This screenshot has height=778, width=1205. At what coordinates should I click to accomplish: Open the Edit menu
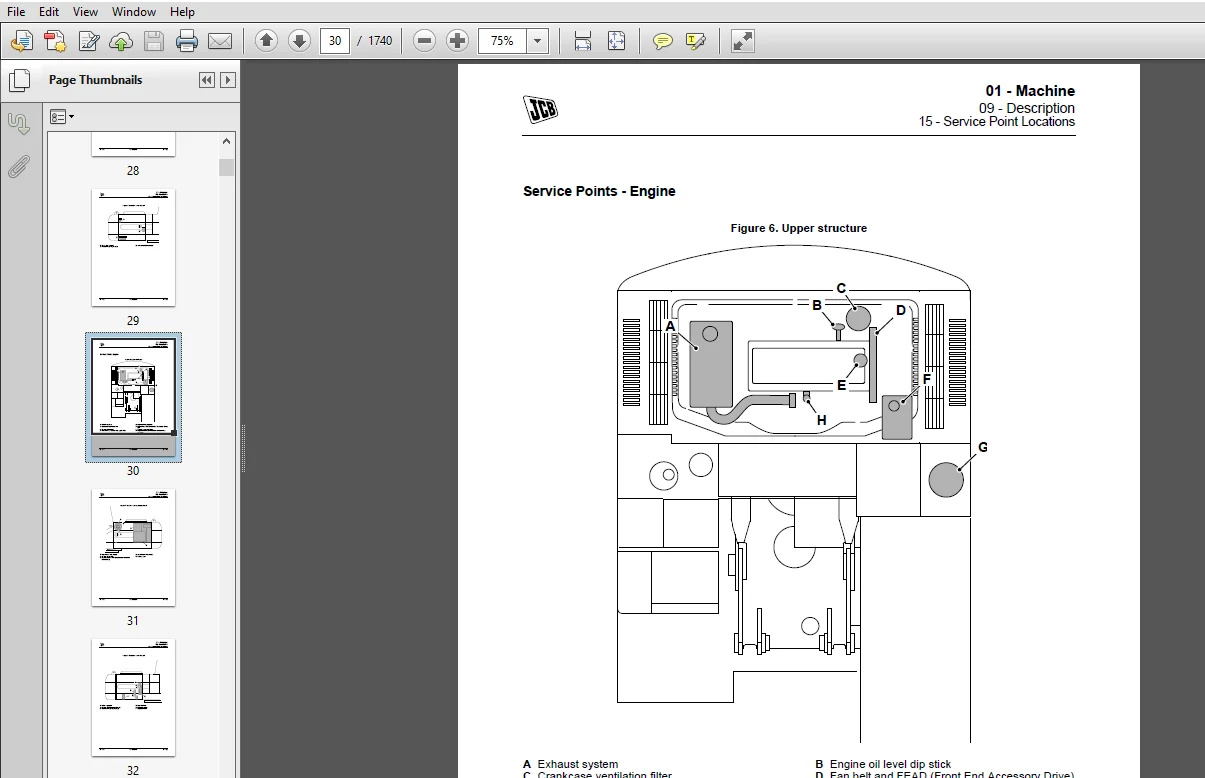(x=49, y=12)
